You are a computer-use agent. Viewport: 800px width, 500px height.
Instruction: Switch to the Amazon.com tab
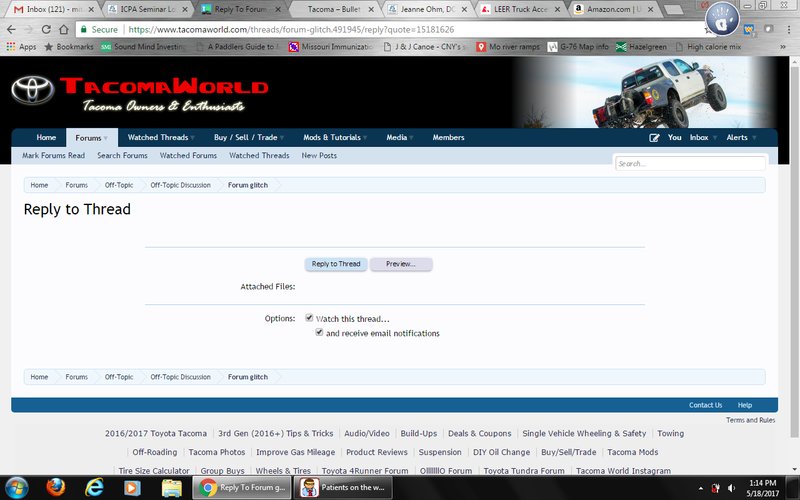pyautogui.click(x=614, y=9)
